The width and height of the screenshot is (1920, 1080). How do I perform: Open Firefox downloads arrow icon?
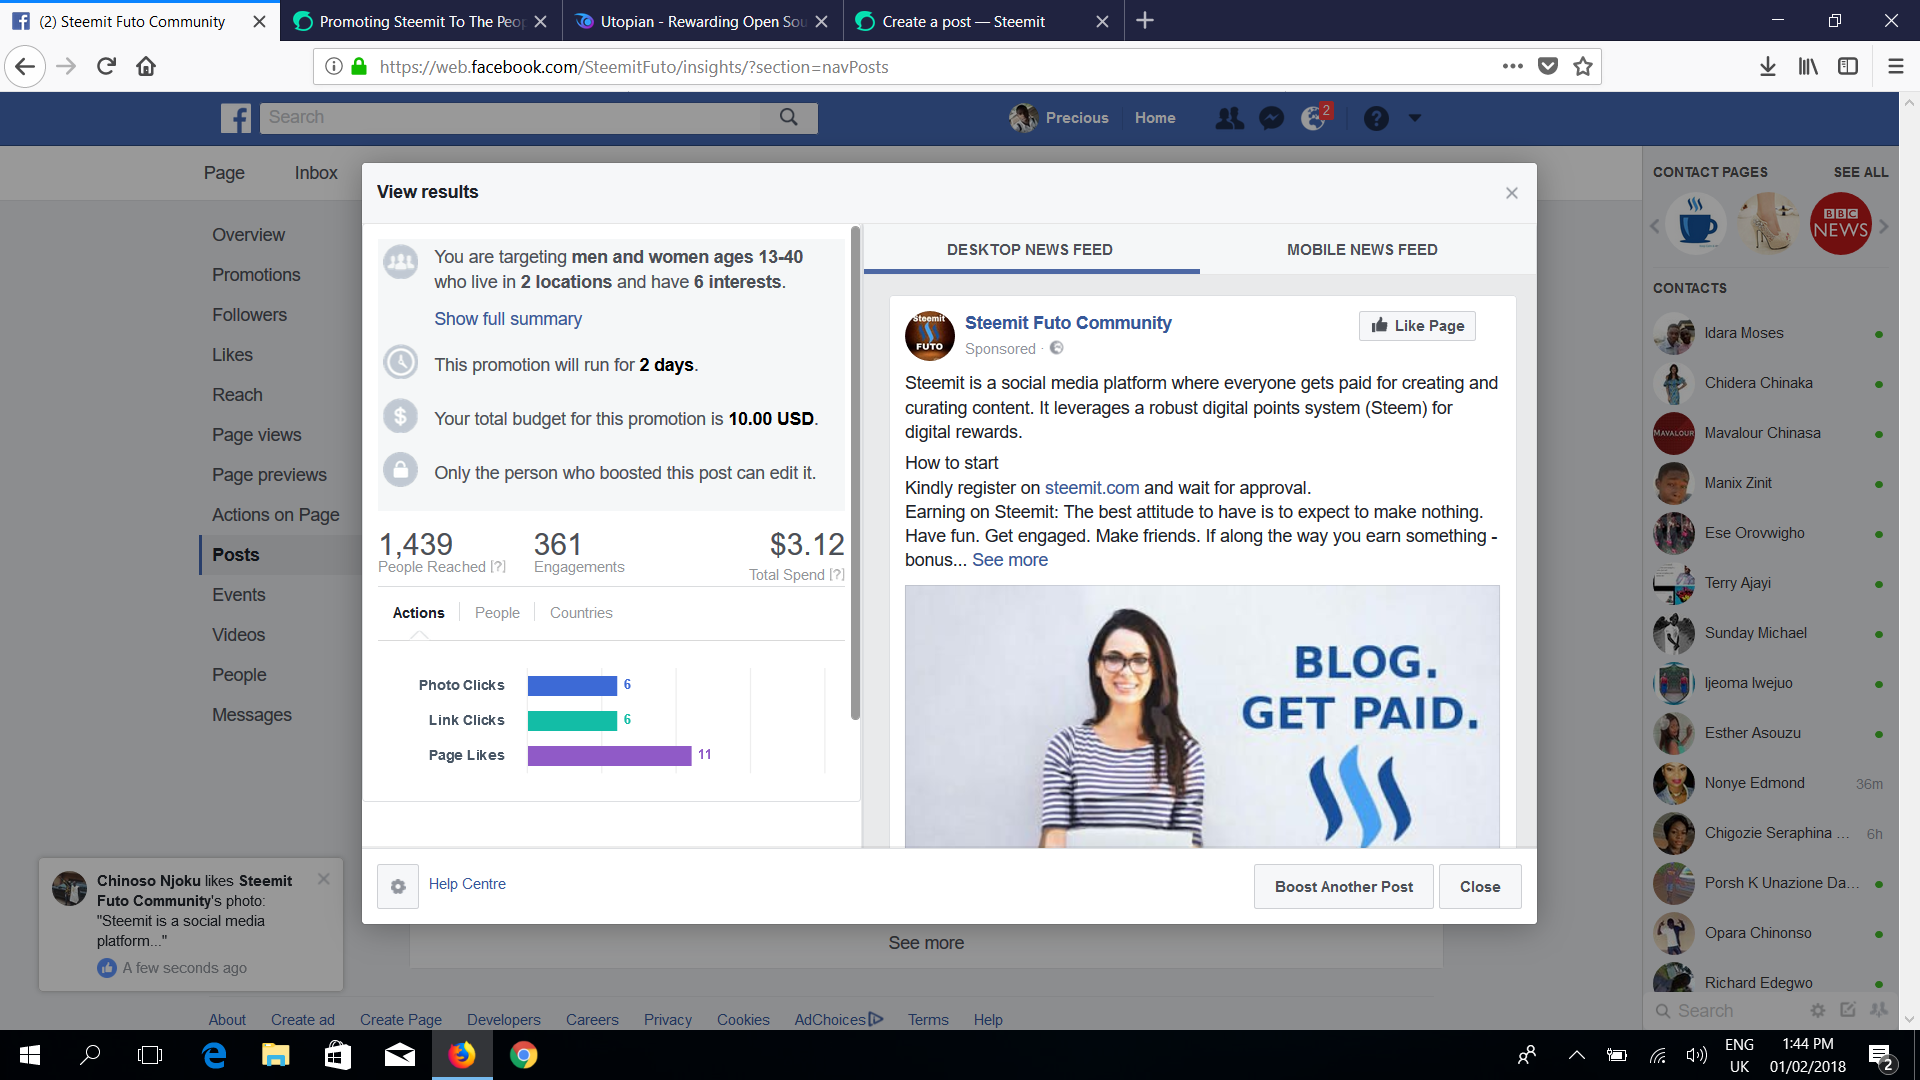1767,67
